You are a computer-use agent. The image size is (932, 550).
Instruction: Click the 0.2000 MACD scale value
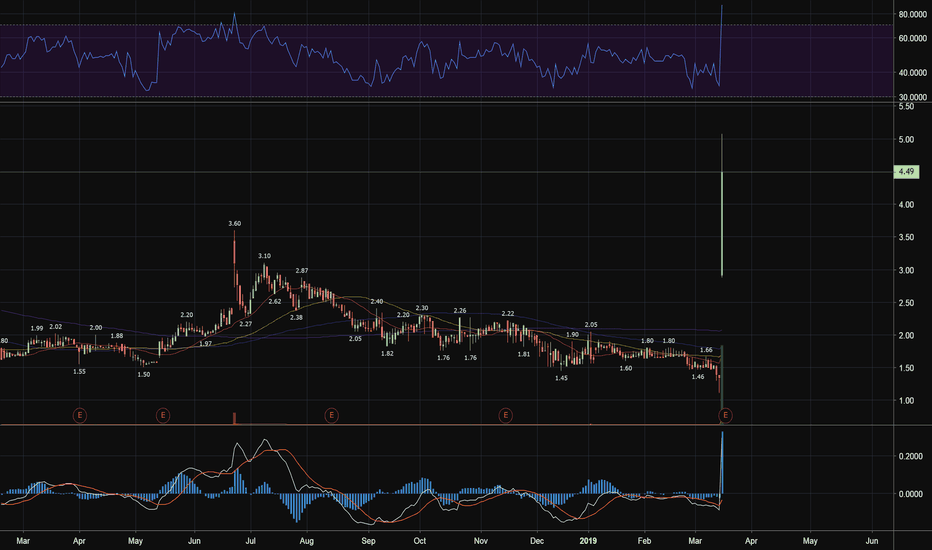(x=911, y=456)
